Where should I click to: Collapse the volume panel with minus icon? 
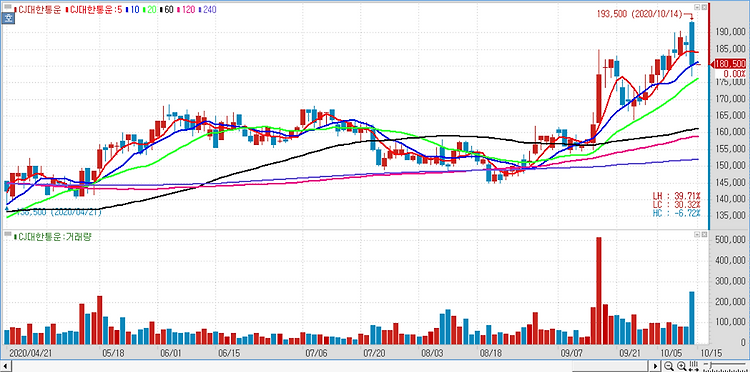(697, 235)
